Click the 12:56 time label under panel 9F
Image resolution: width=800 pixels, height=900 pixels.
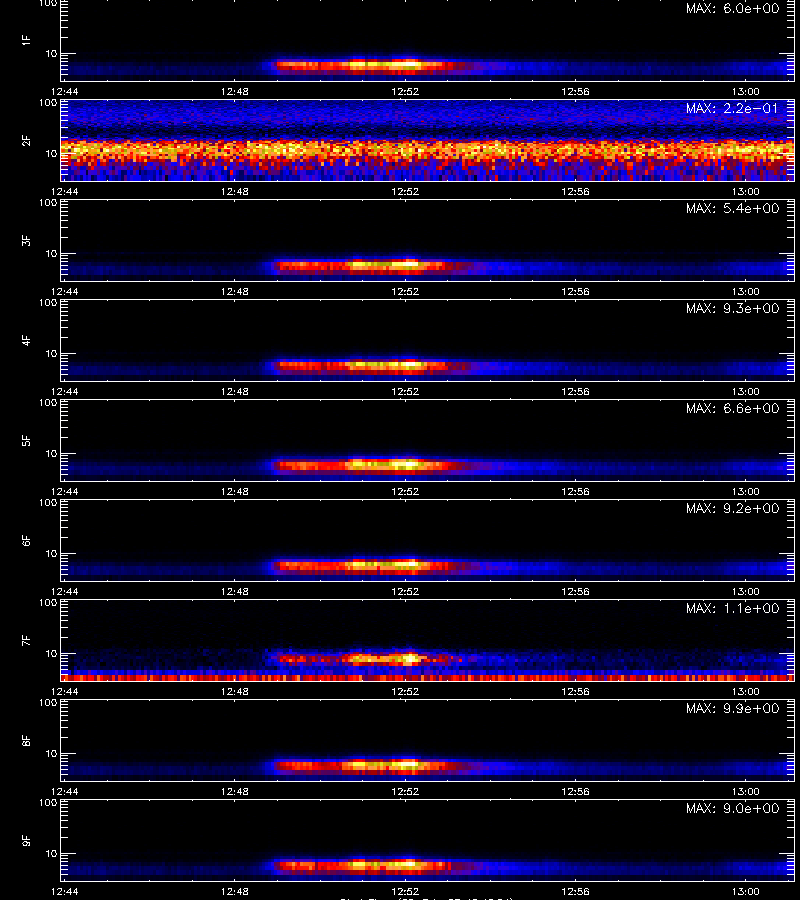point(575,891)
